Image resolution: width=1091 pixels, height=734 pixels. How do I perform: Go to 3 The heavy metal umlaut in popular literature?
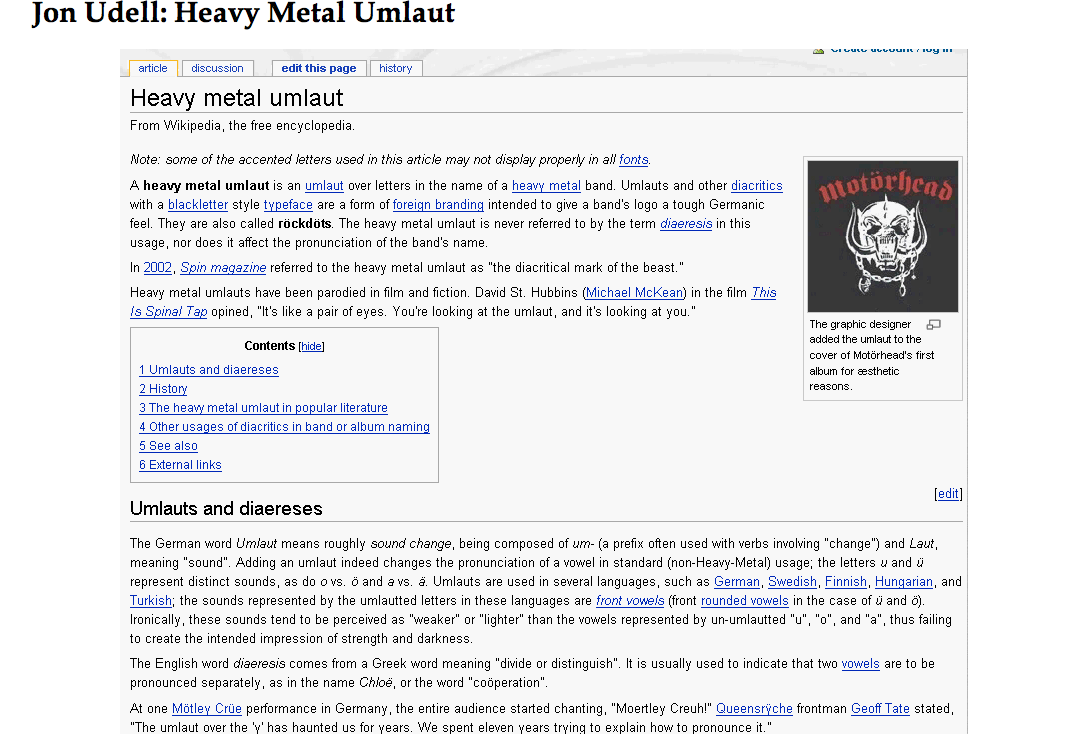point(263,408)
